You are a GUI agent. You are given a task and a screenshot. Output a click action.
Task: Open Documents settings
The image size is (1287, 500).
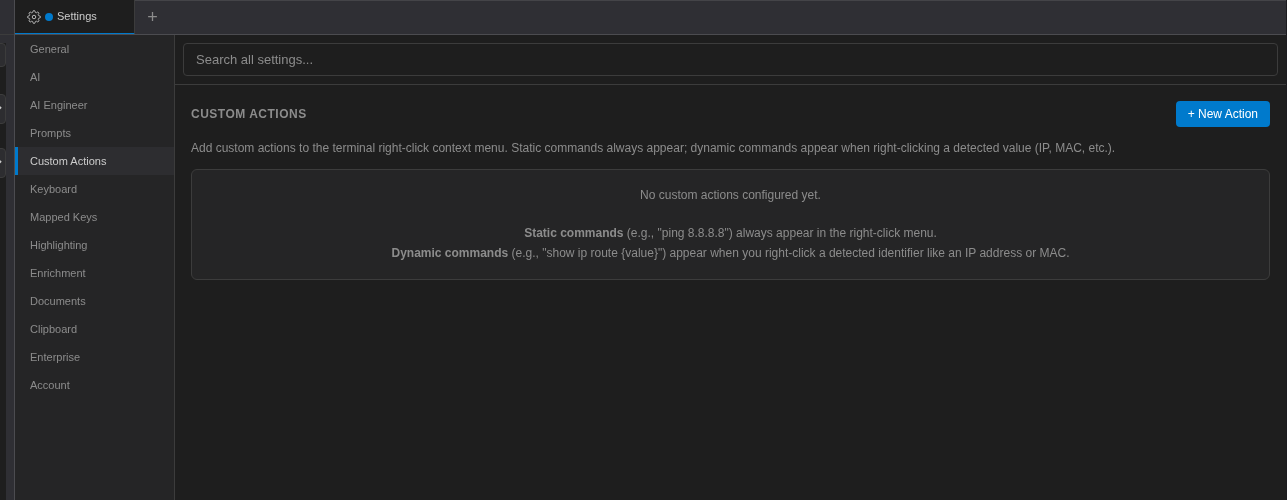tap(95, 301)
